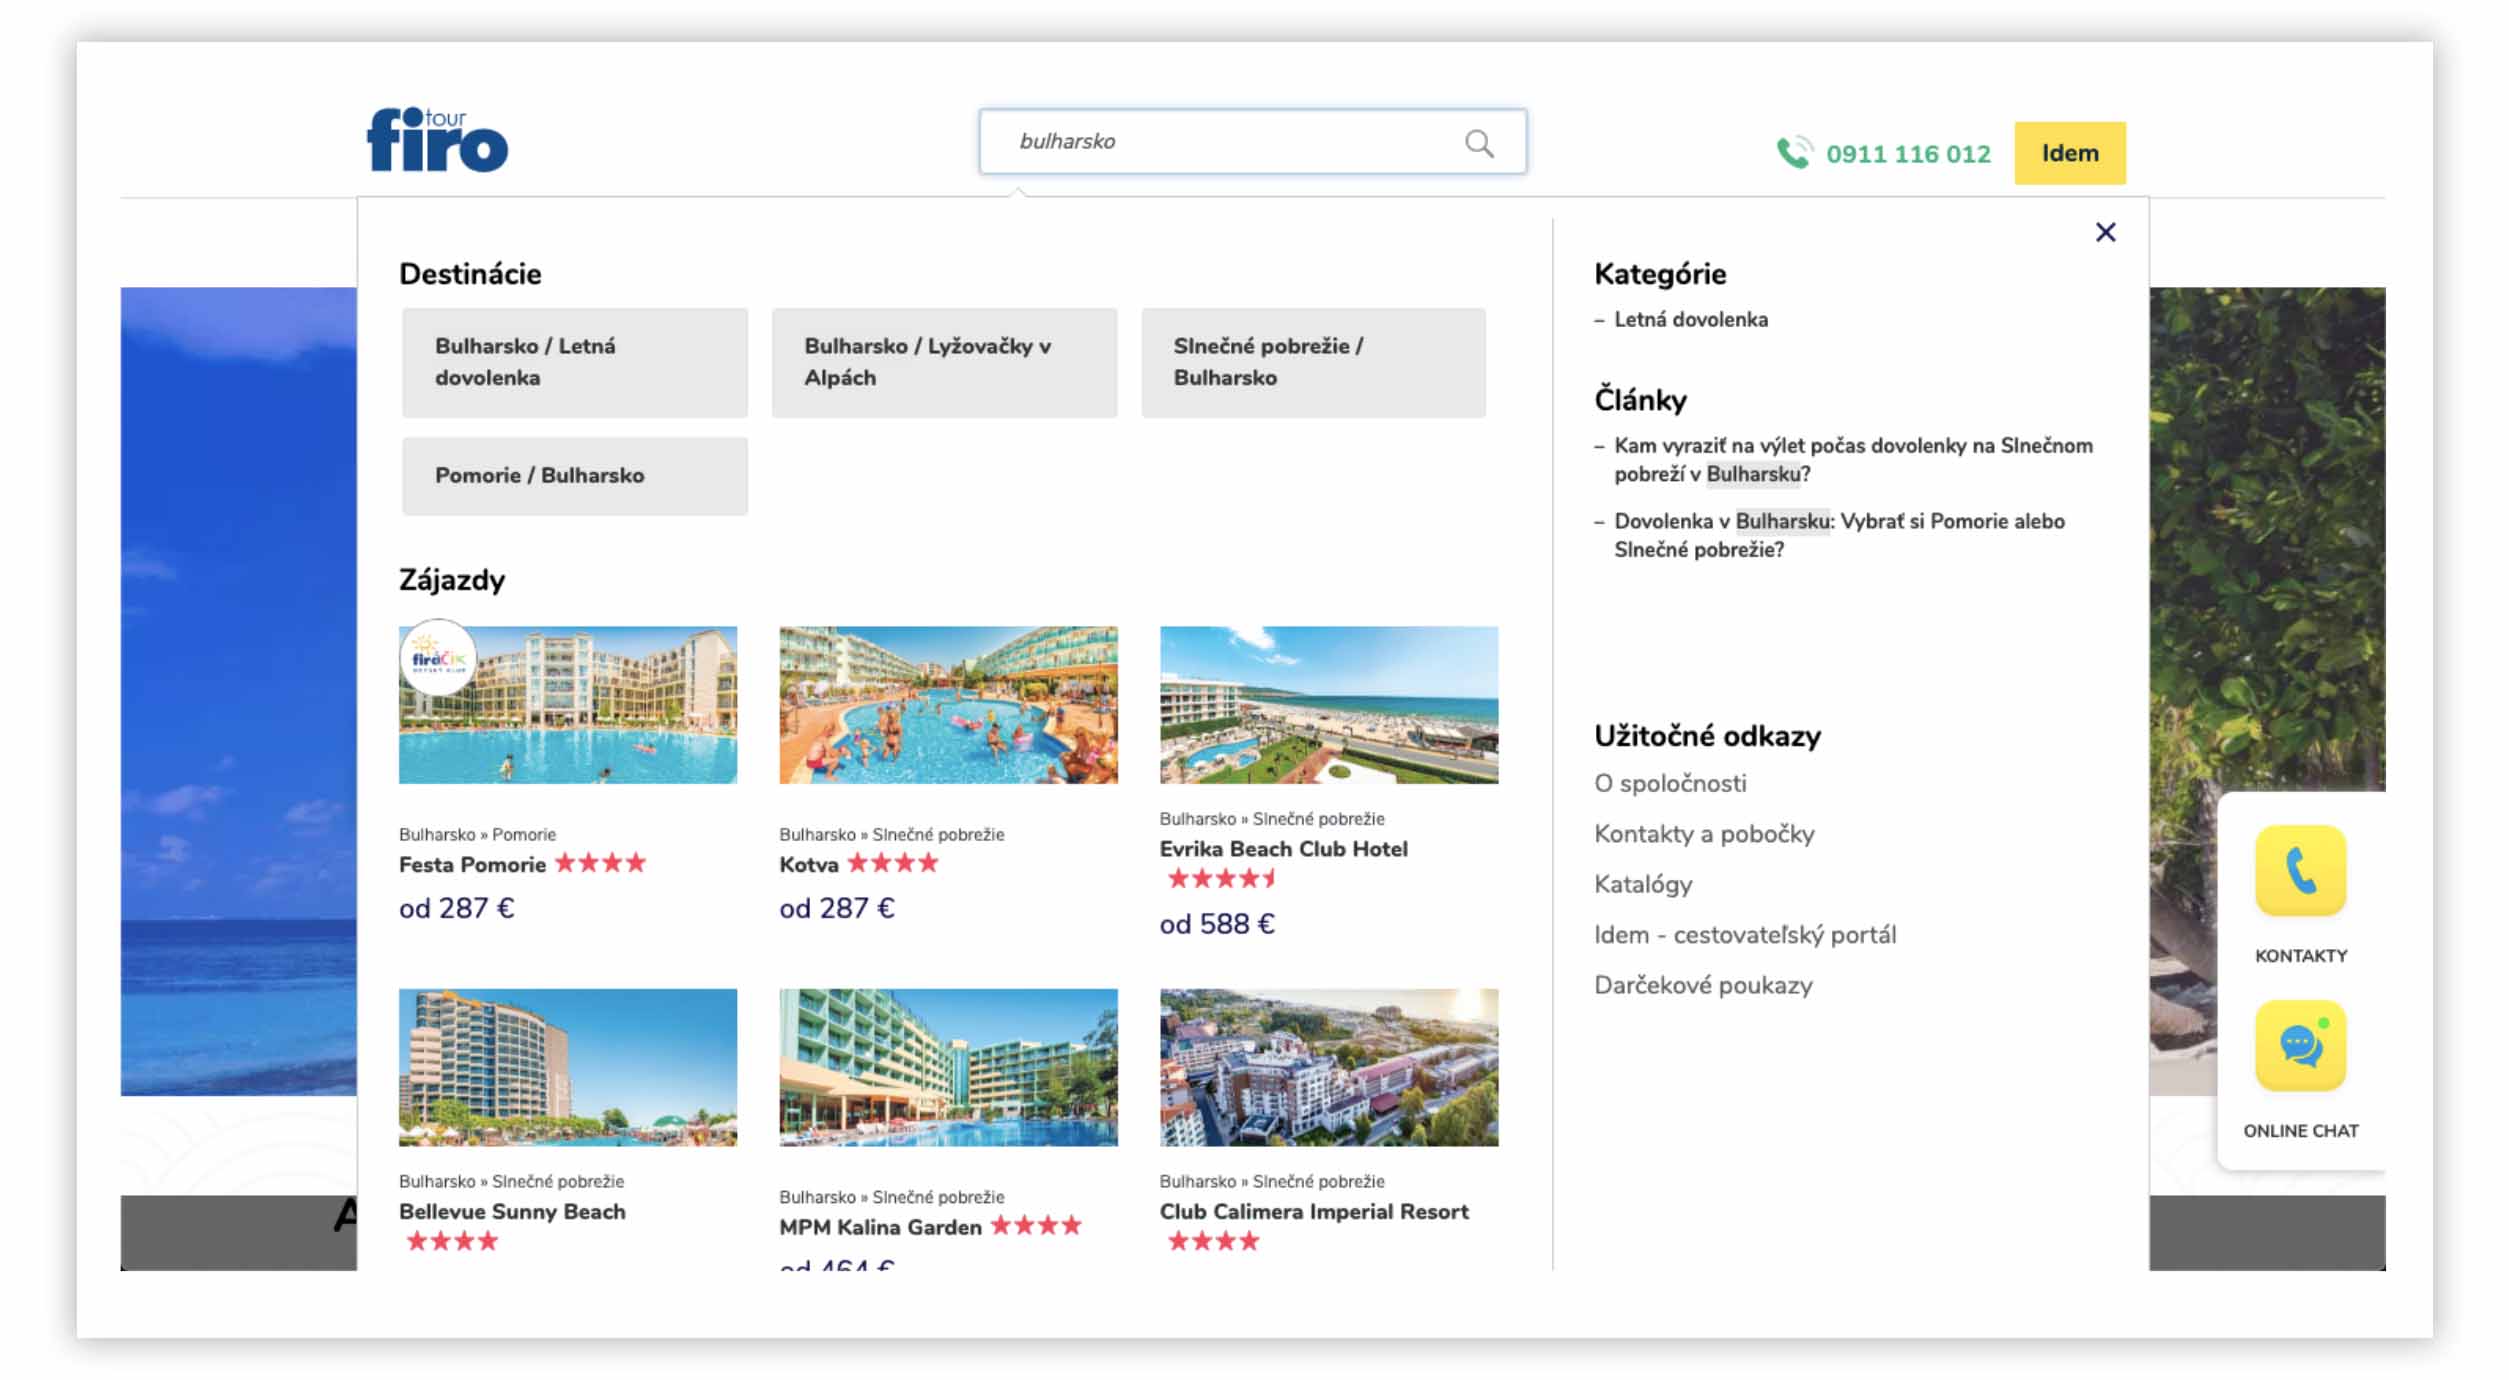Open the Letná dovolenka category
2509x1380 pixels.
(x=1690, y=320)
